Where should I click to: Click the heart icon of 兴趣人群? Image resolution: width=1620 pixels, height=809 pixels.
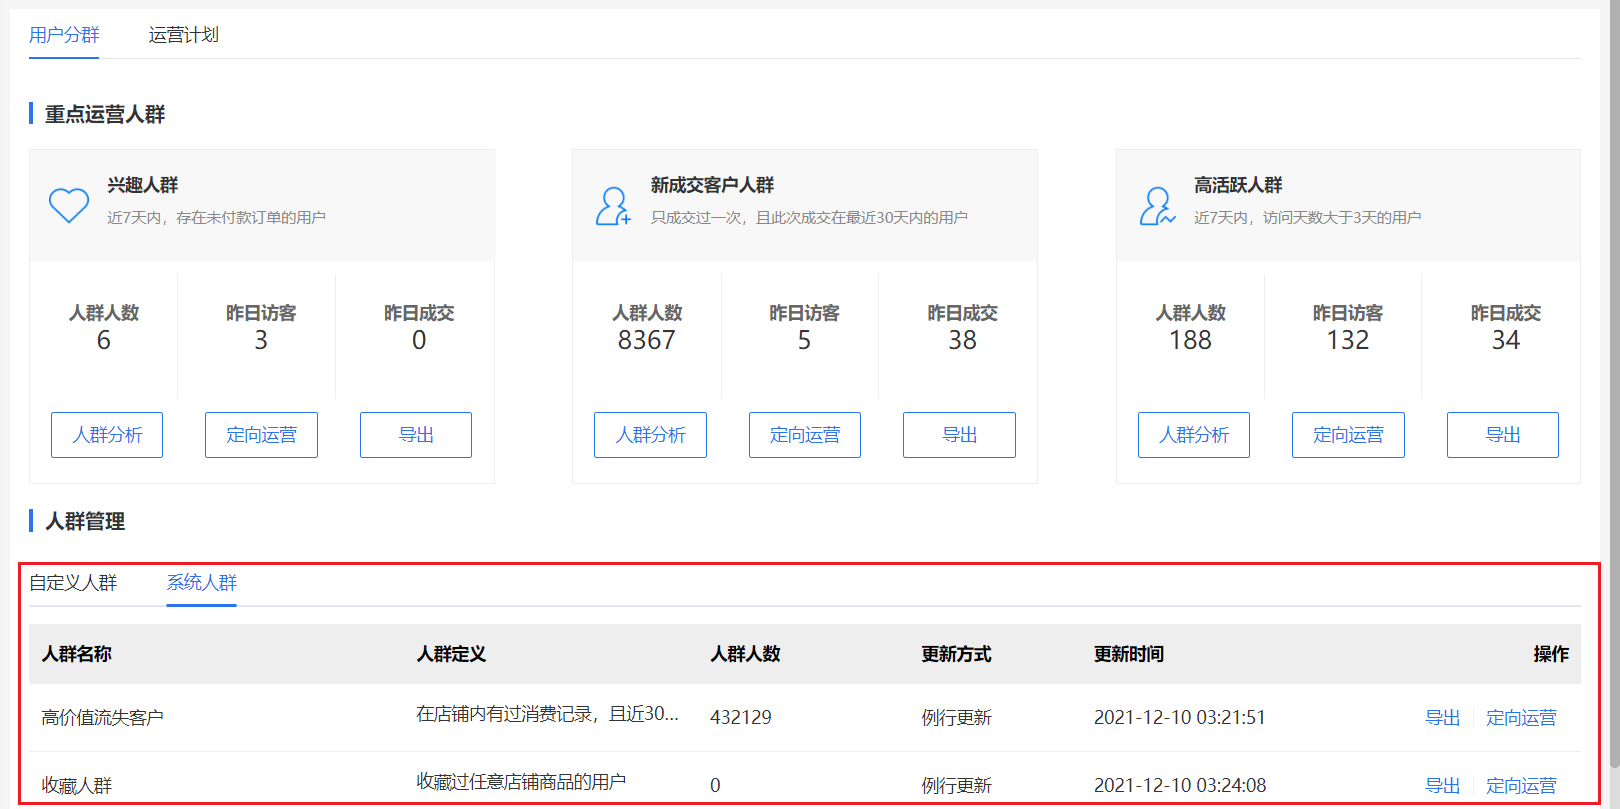pos(69,205)
